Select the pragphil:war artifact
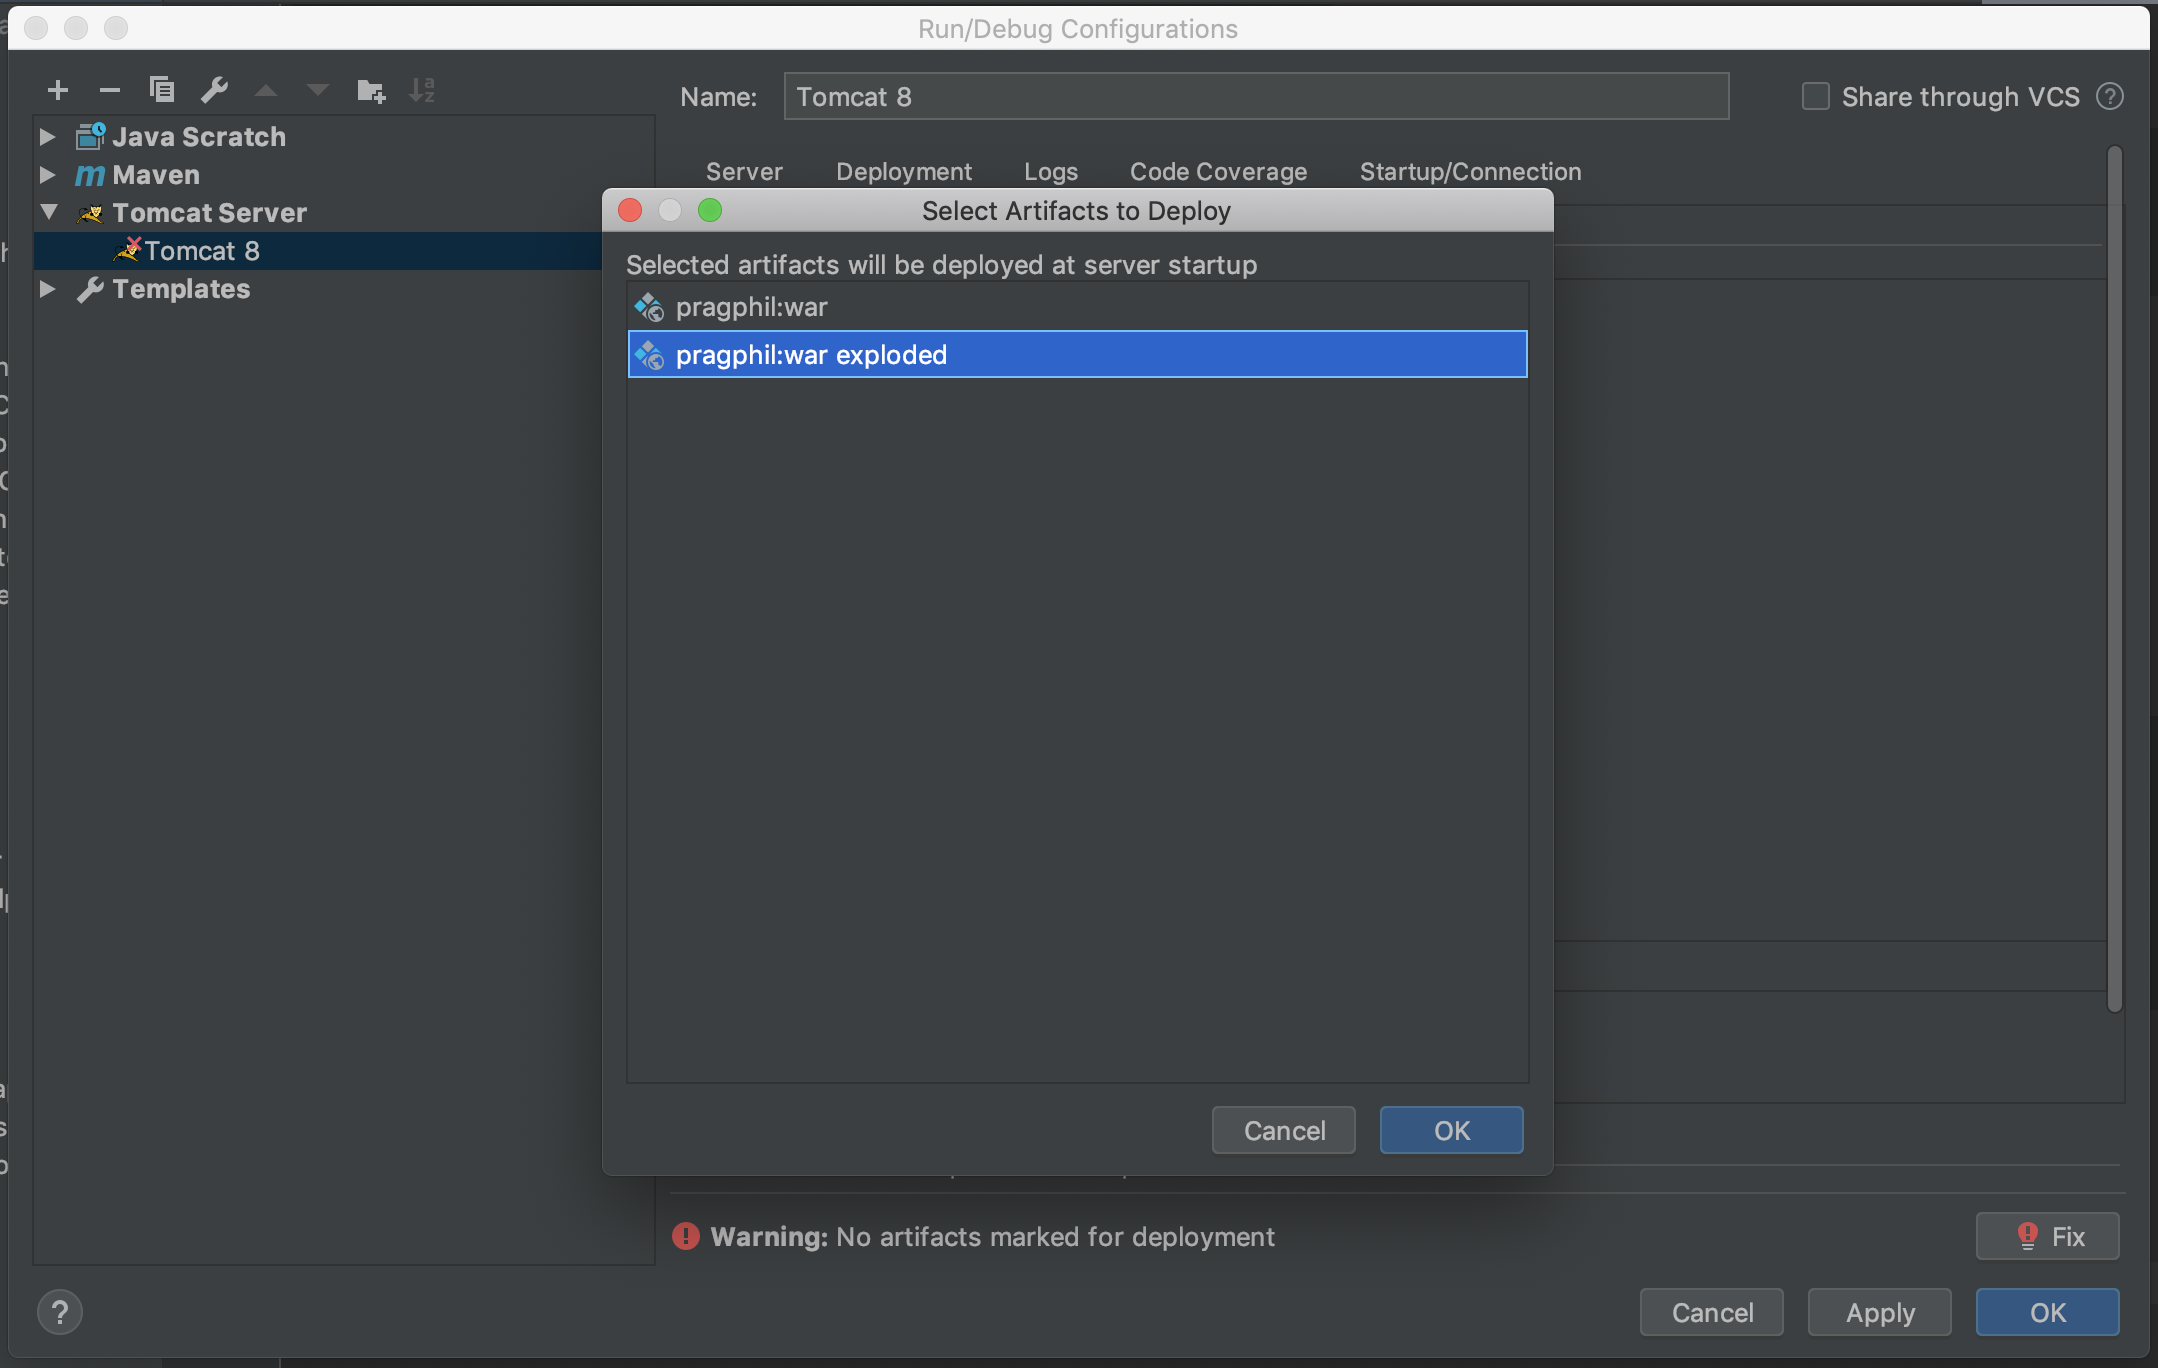Viewport: 2158px width, 1368px height. (x=752, y=307)
